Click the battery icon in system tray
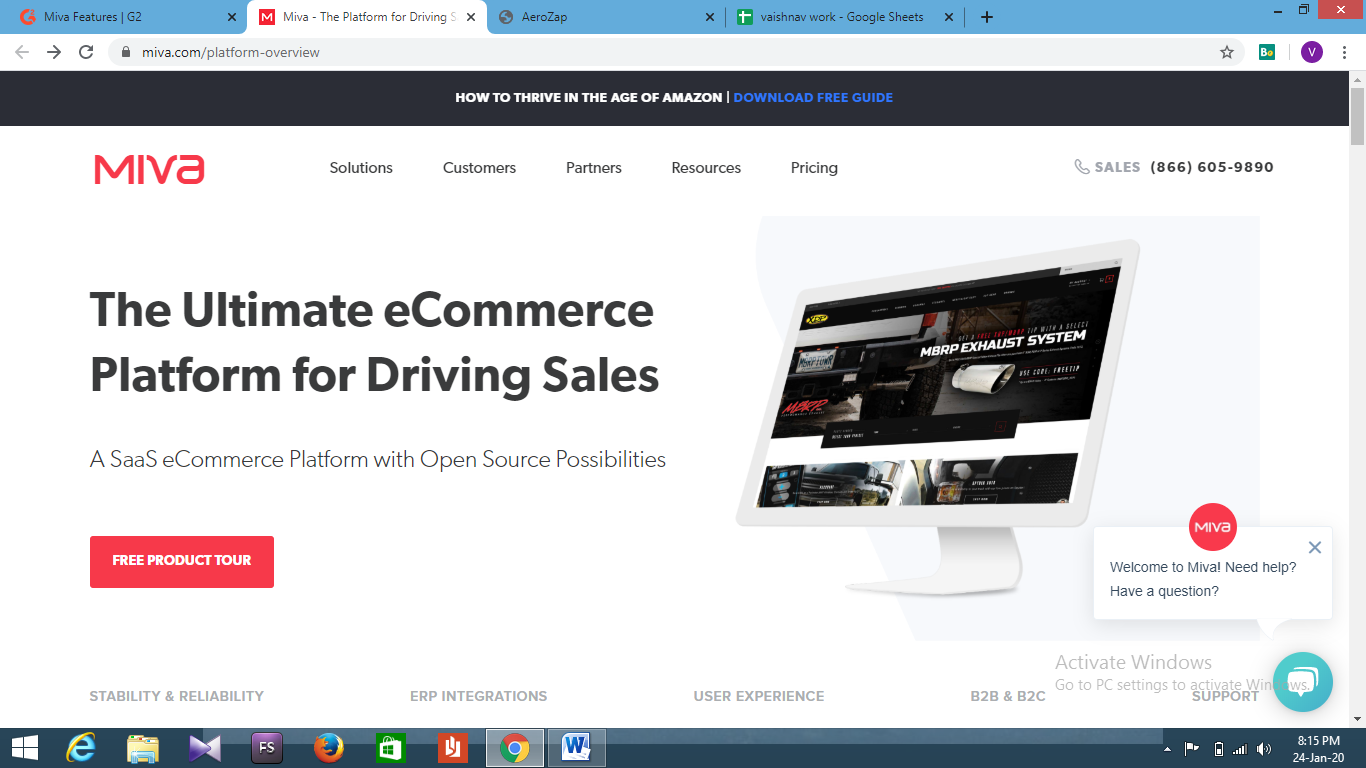This screenshot has width=1366, height=768. (1218, 749)
